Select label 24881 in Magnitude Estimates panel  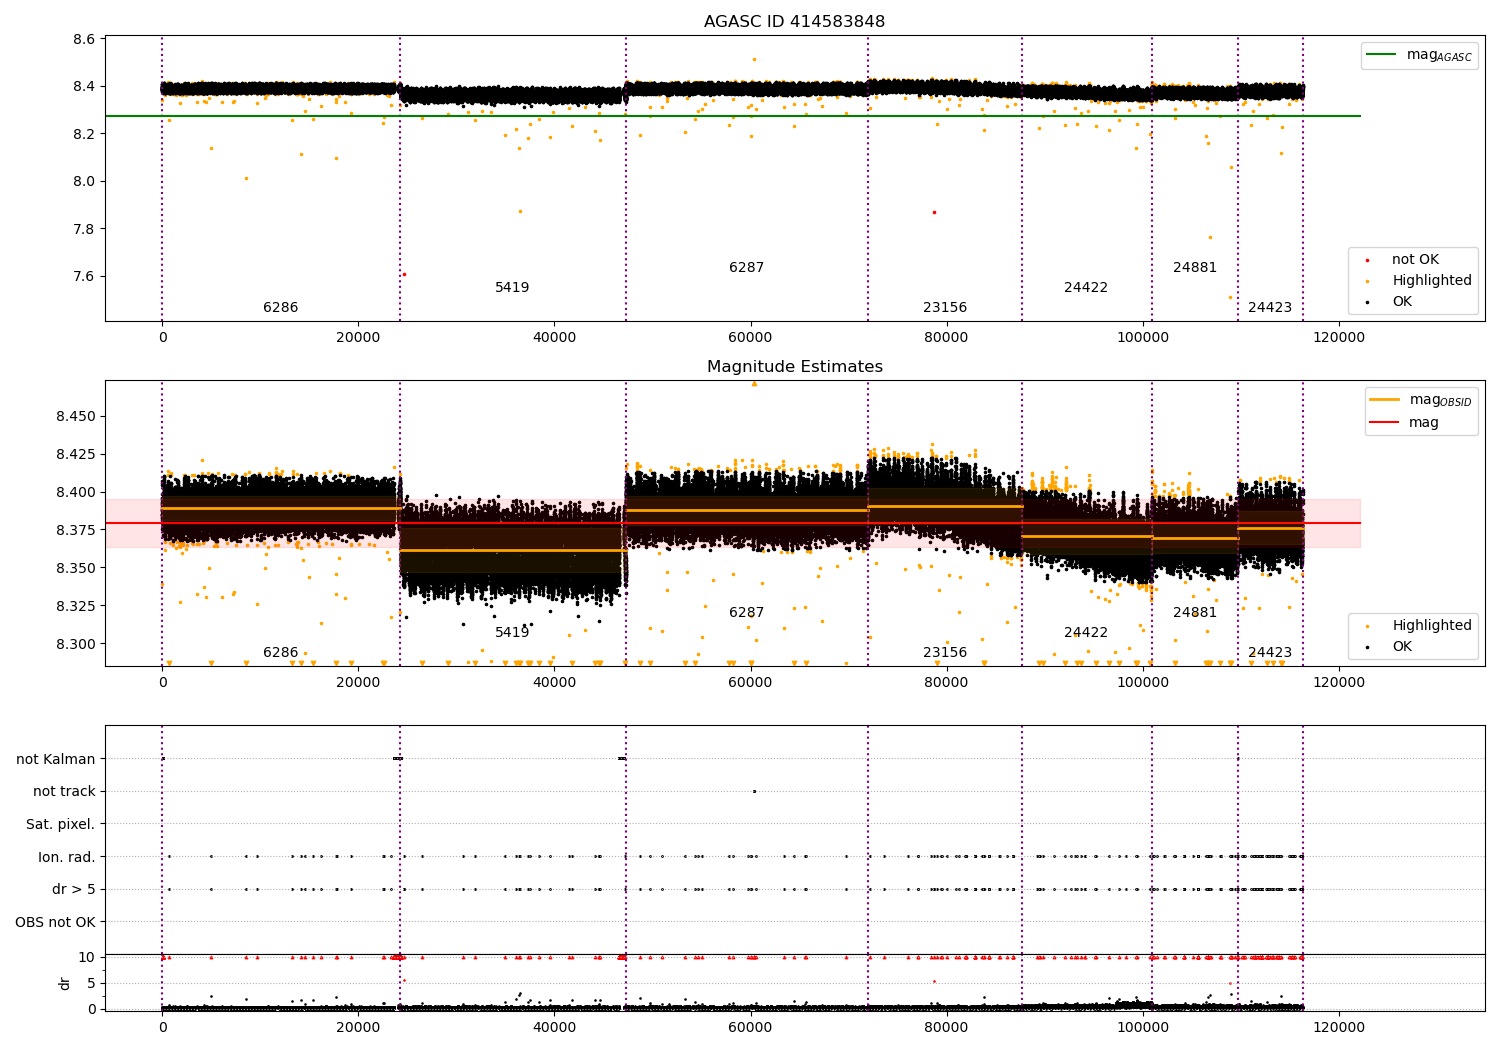point(1195,613)
